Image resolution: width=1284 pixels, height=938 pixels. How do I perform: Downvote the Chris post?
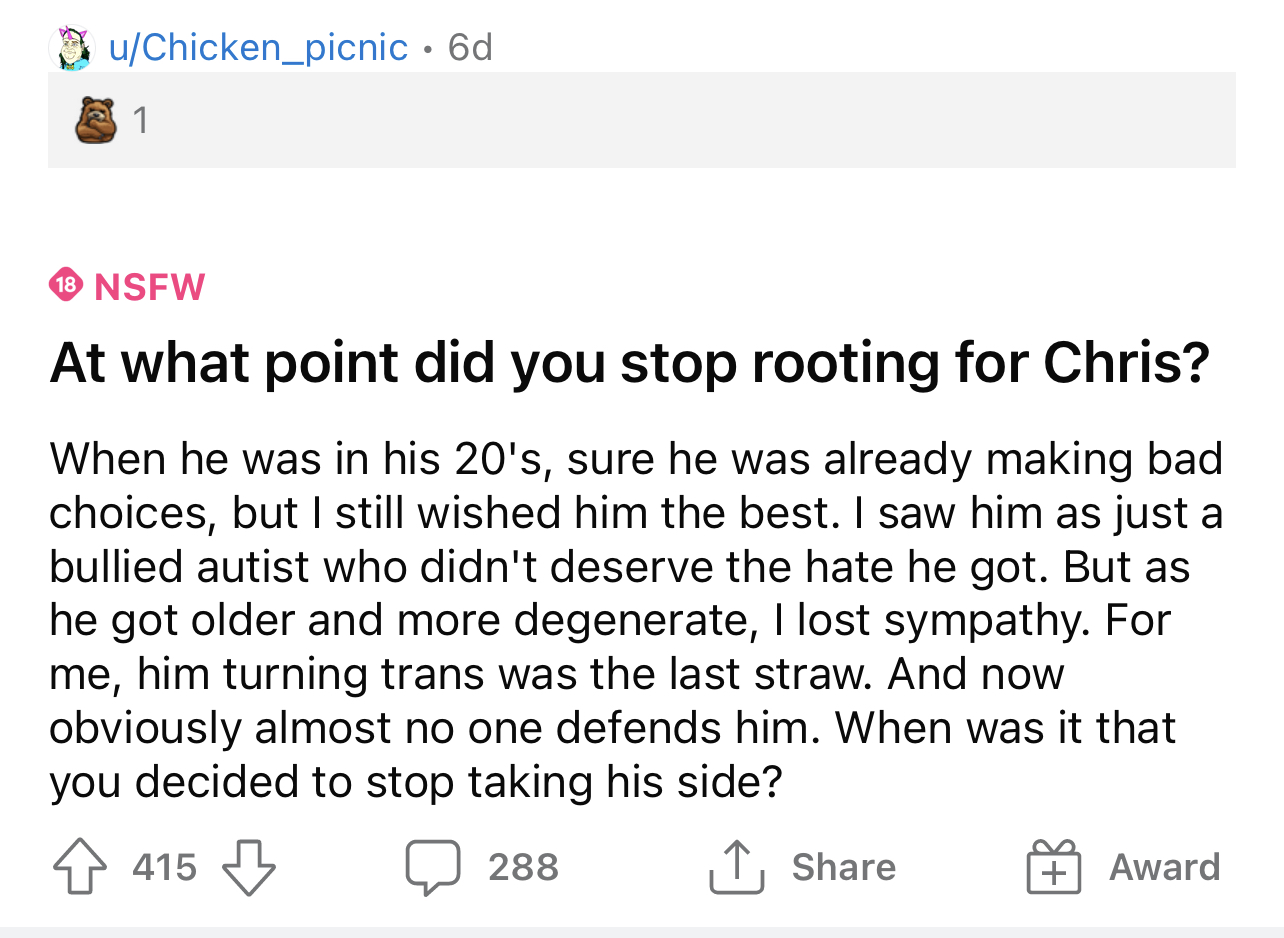247,866
